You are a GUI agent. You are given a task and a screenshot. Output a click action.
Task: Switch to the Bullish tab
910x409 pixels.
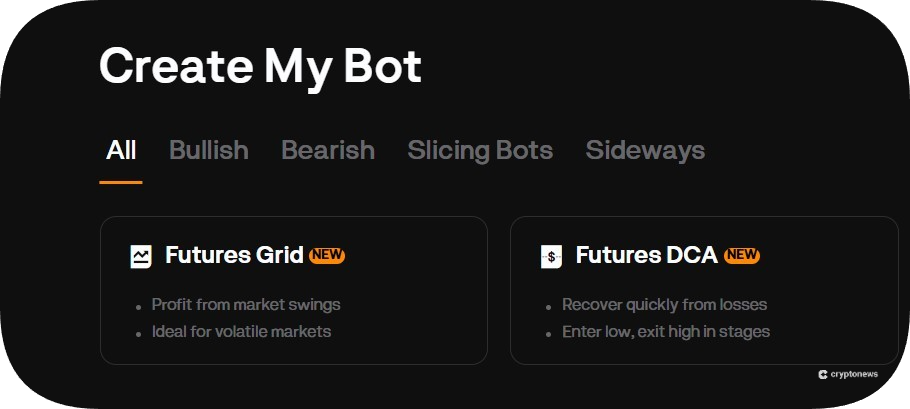pyautogui.click(x=209, y=150)
